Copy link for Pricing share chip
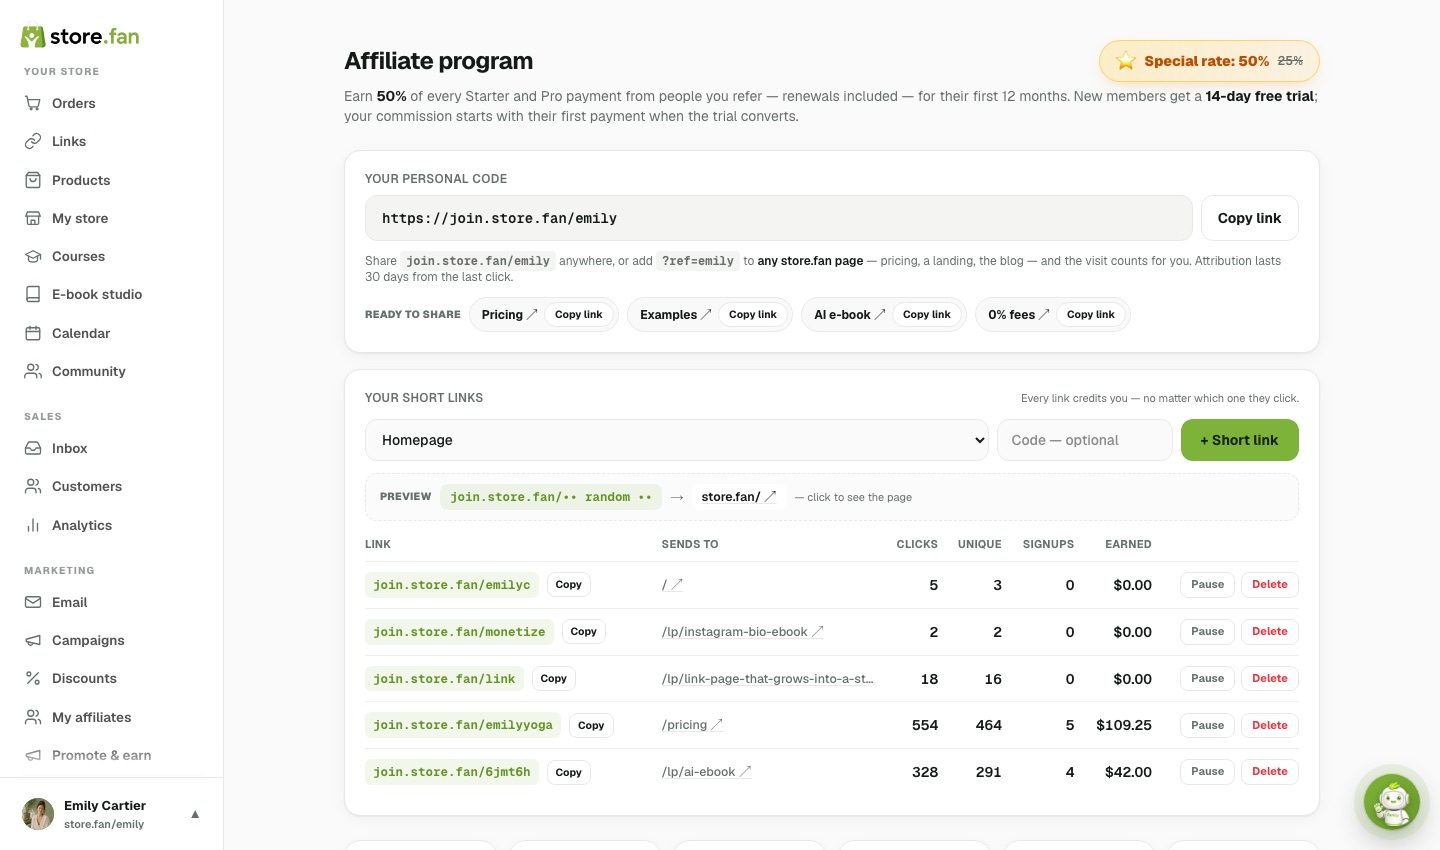 click(579, 314)
